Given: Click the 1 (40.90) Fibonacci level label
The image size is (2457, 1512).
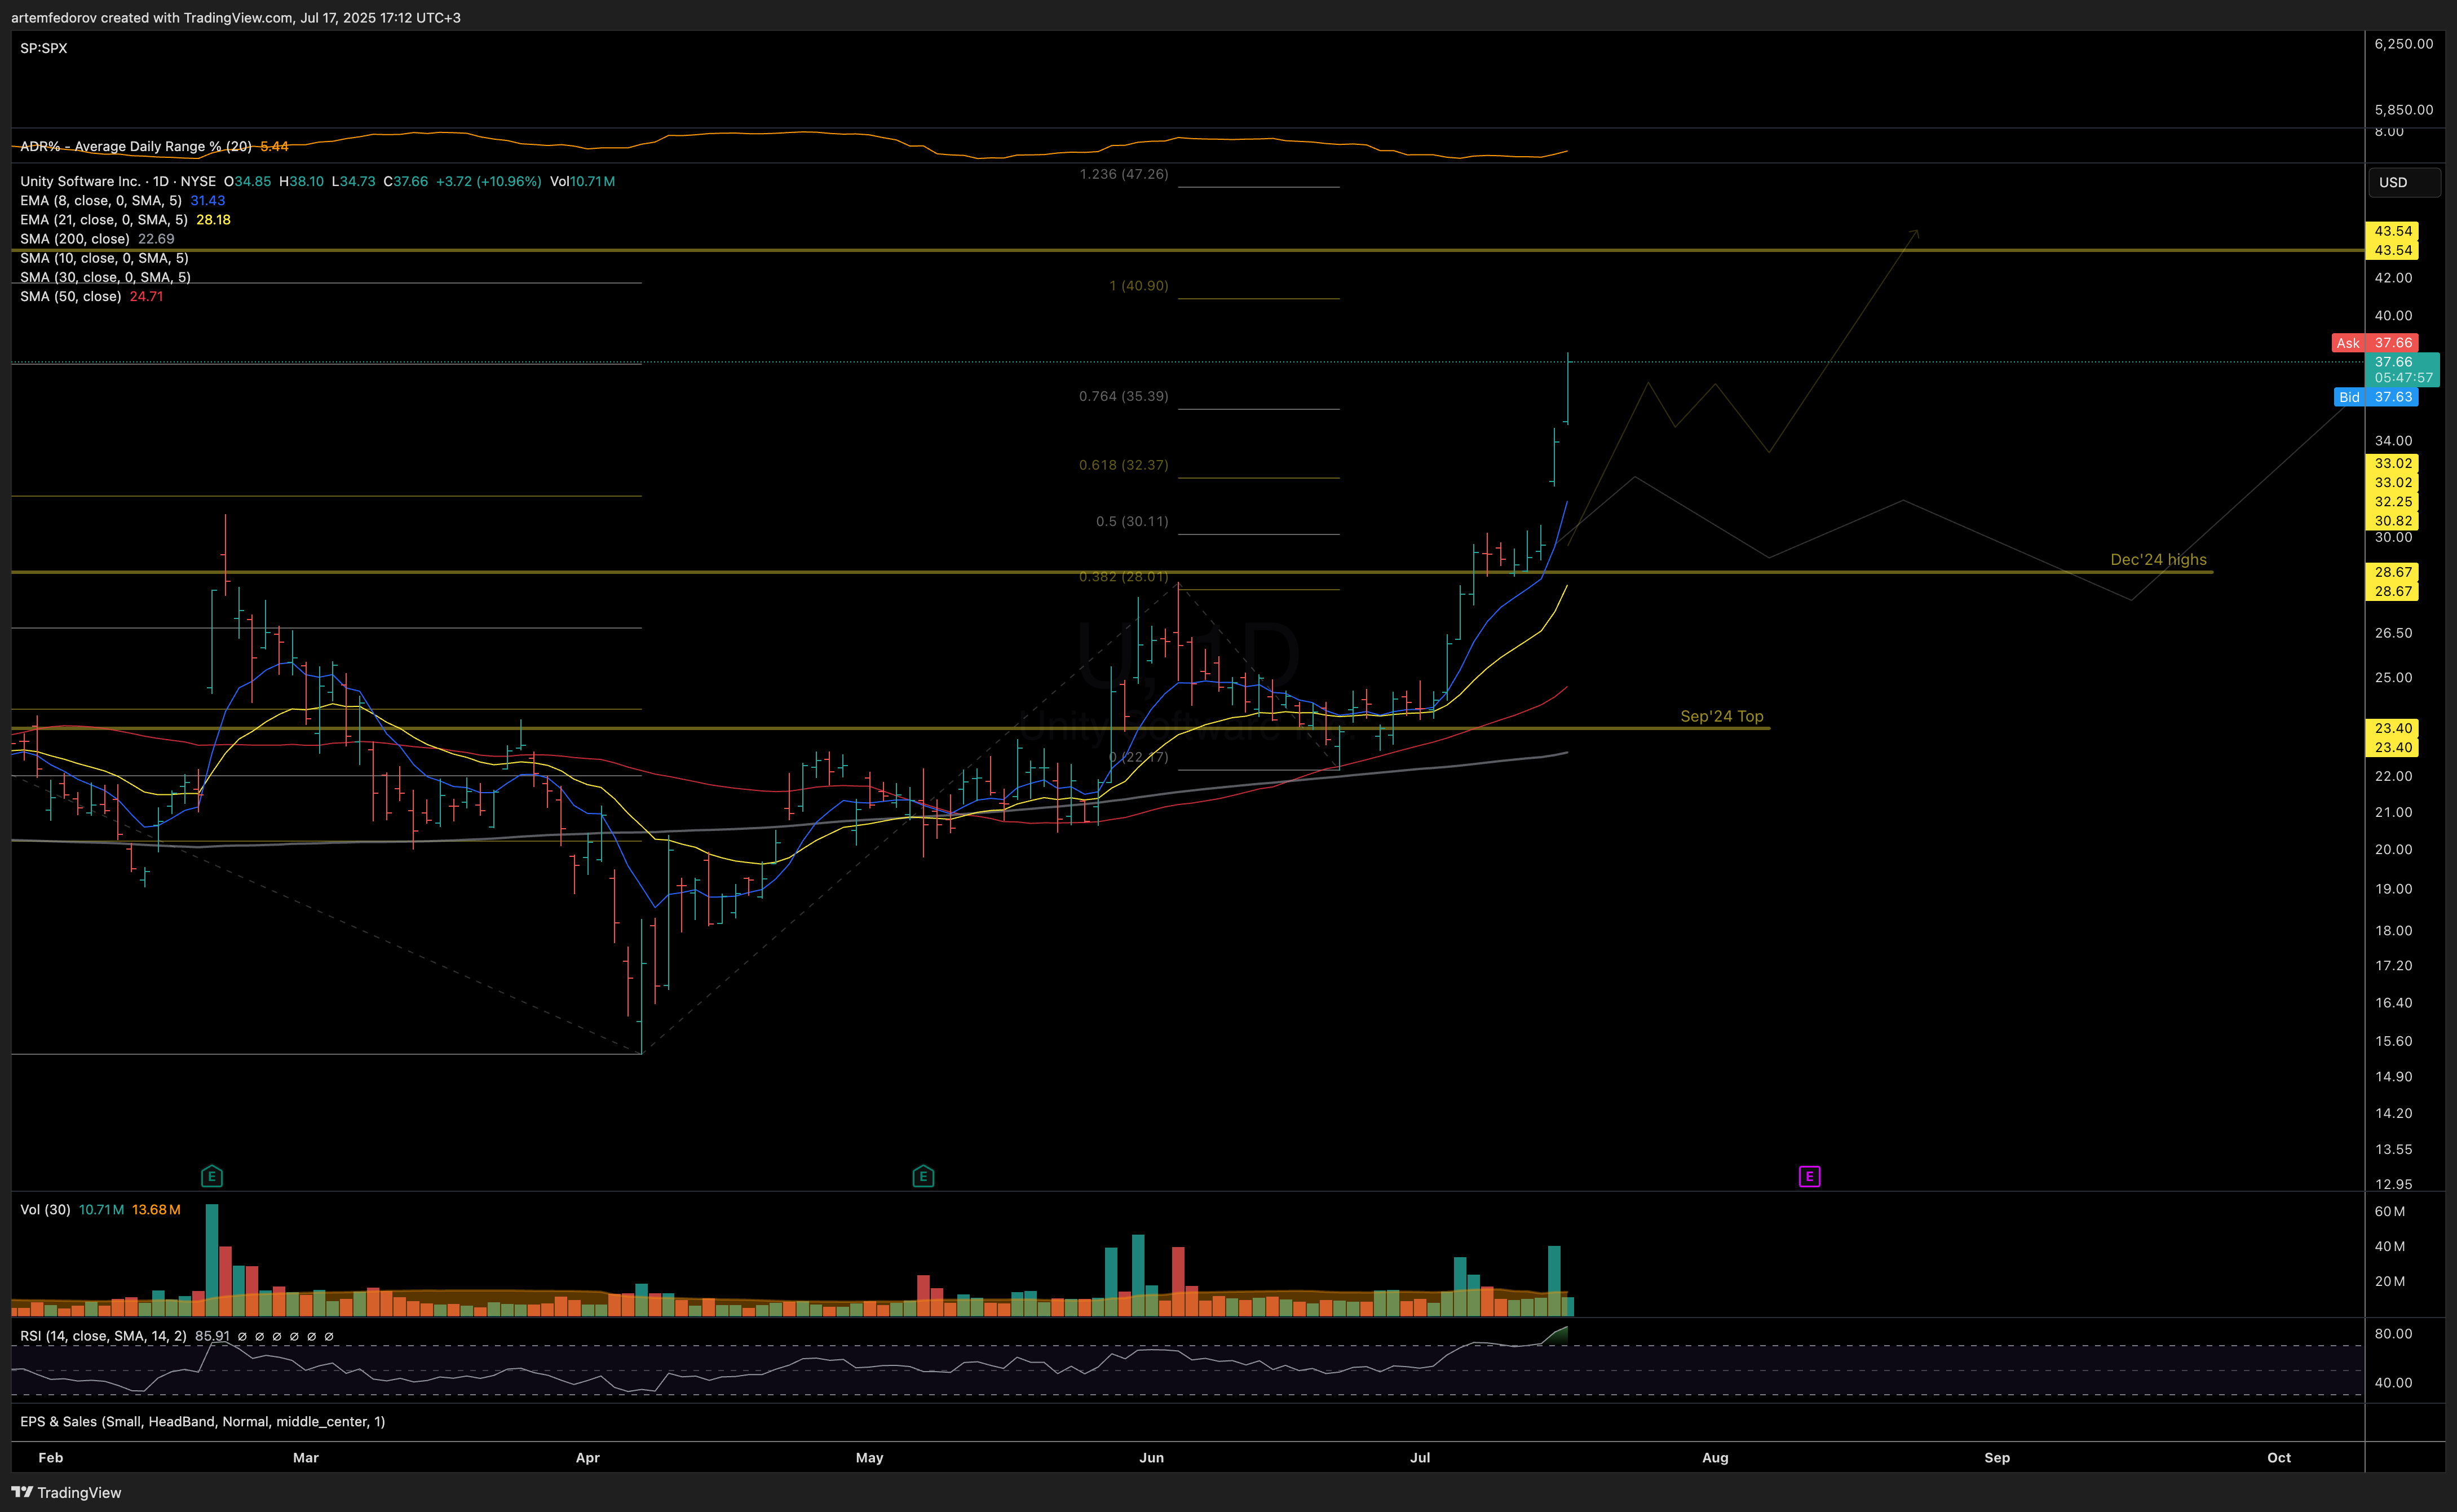Looking at the screenshot, I should pos(1138,285).
